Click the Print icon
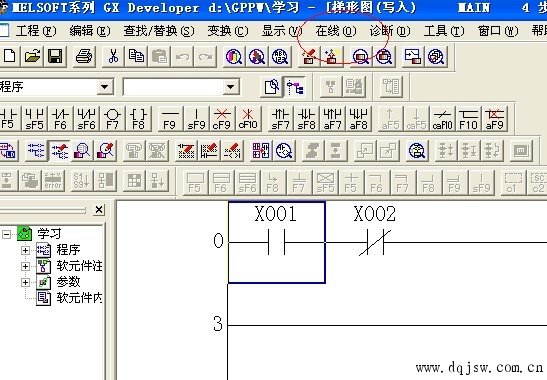This screenshot has width=547, height=380. 84,57
